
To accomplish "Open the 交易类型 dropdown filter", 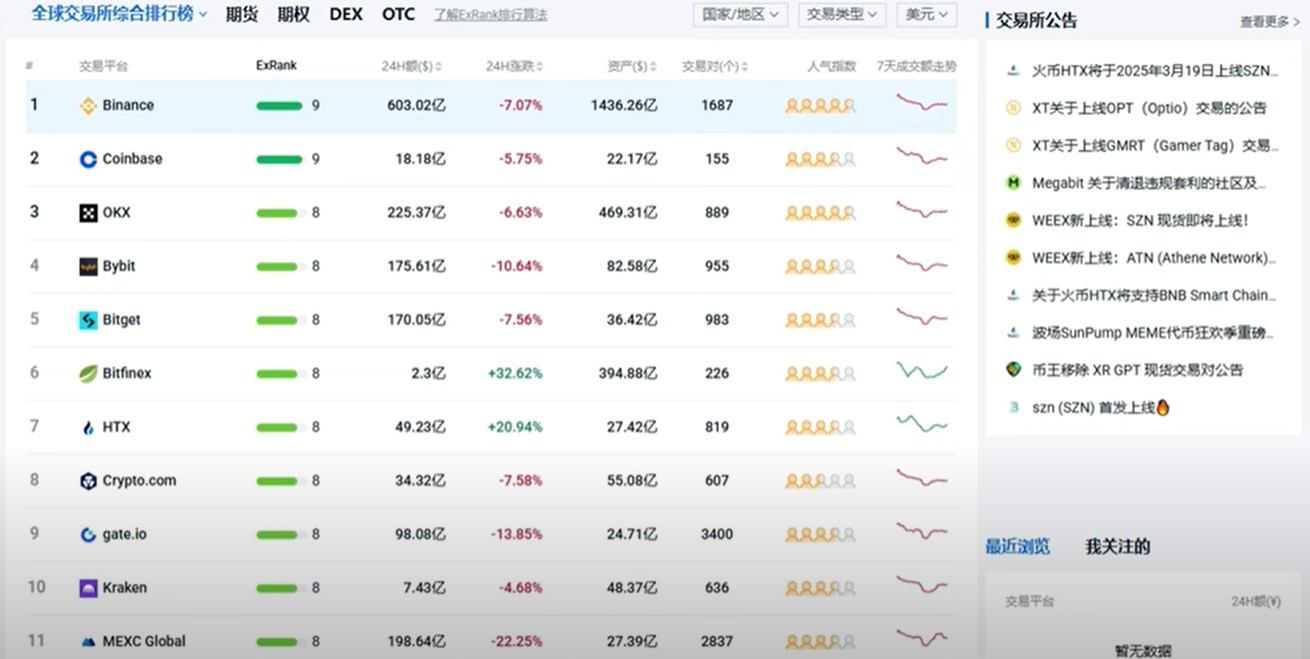I will [x=842, y=15].
